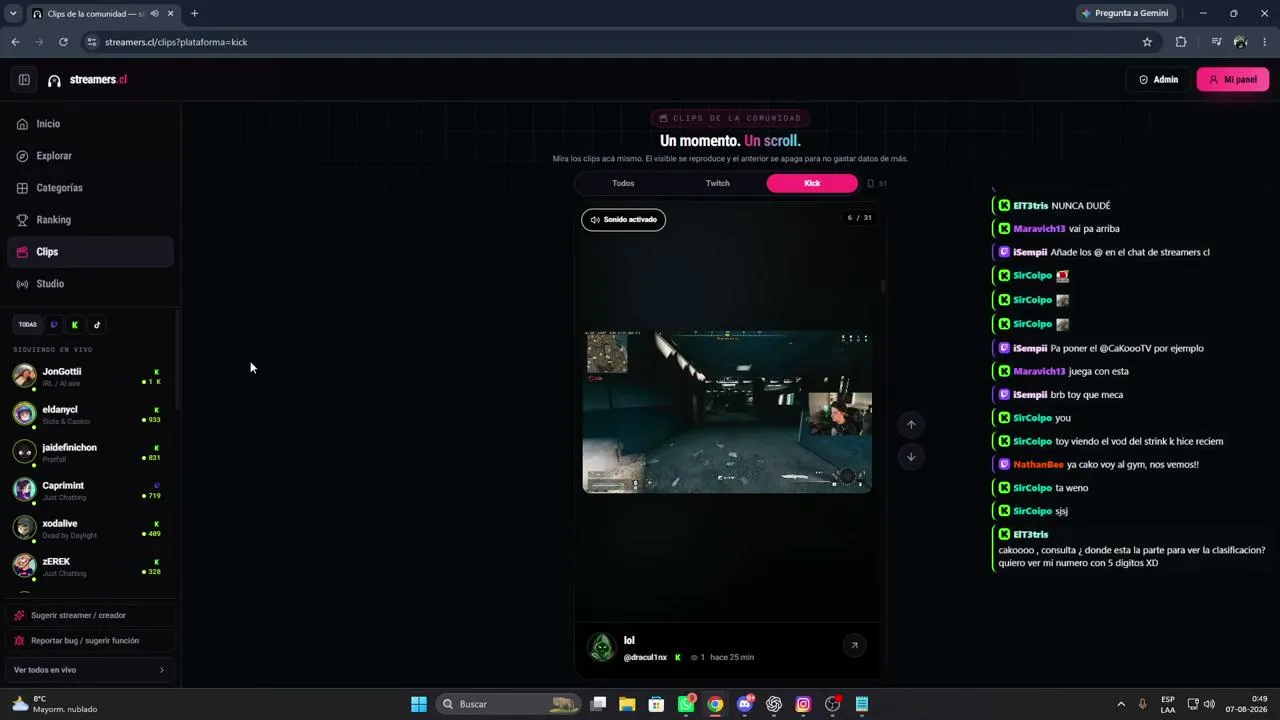Filter live list by Kick icon
Viewport: 1280px width, 720px height.
[x=75, y=325]
